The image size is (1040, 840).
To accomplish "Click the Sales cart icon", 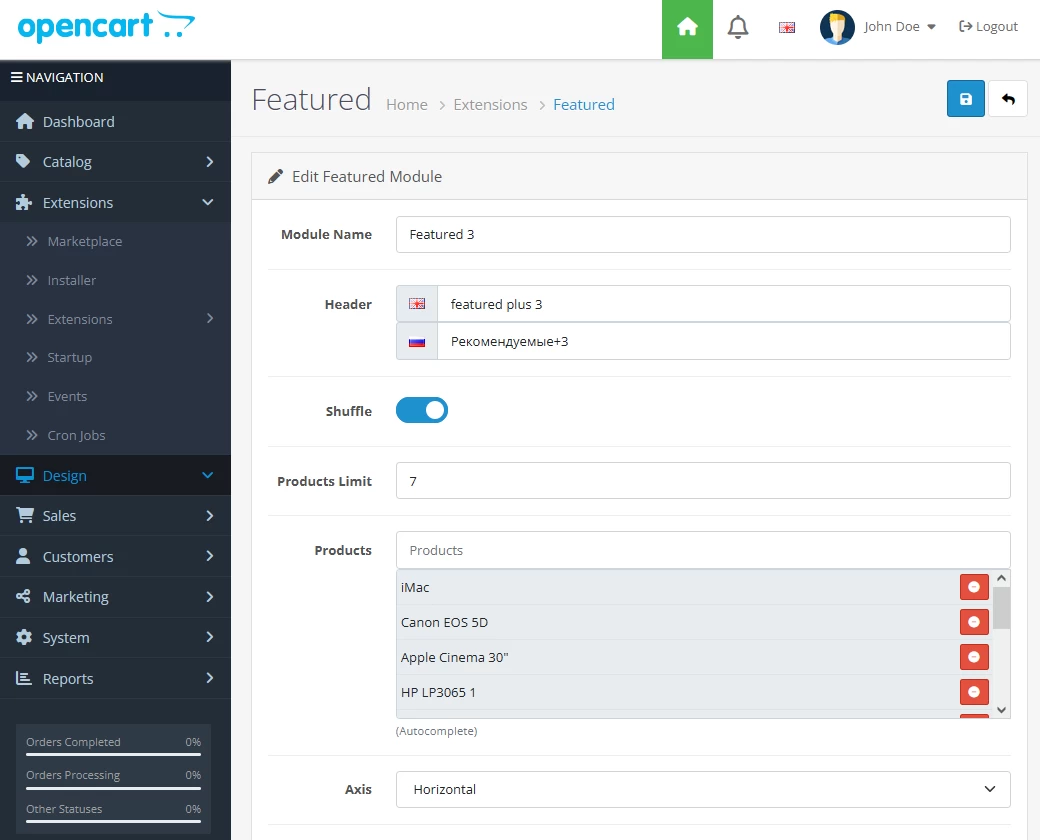I will click(x=25, y=516).
